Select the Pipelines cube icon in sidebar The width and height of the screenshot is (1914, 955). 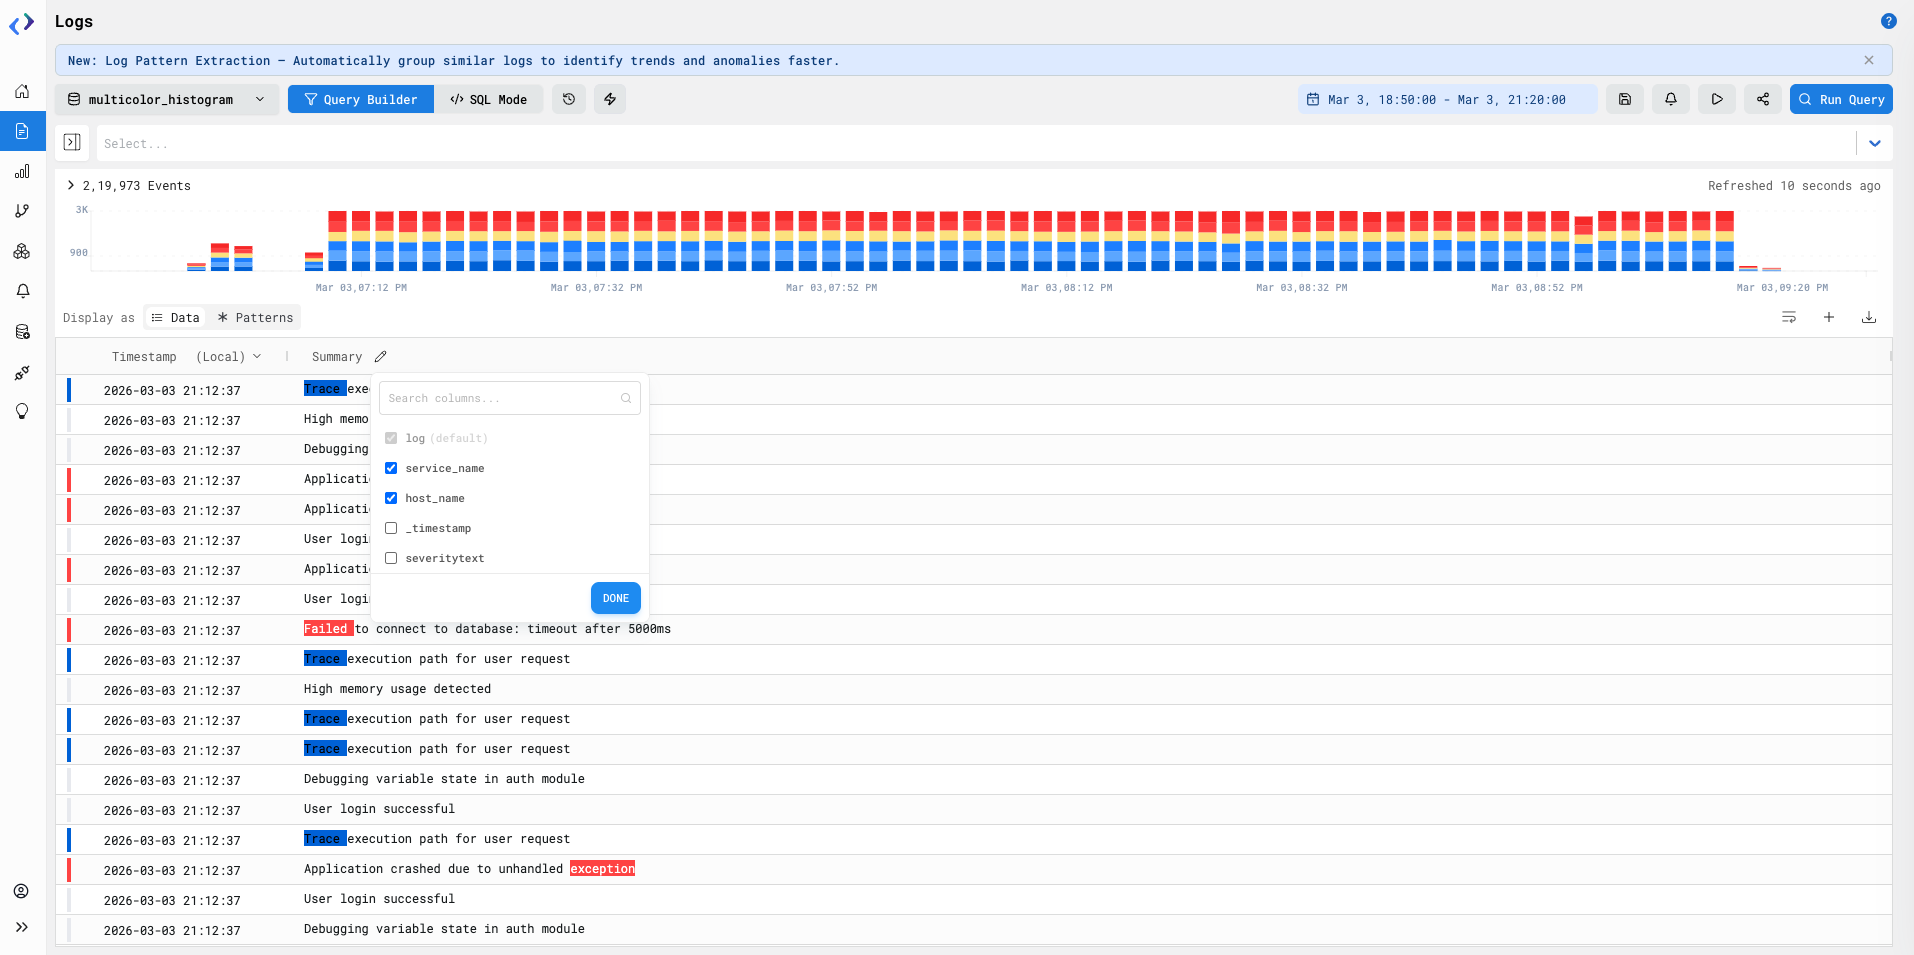pos(21,251)
